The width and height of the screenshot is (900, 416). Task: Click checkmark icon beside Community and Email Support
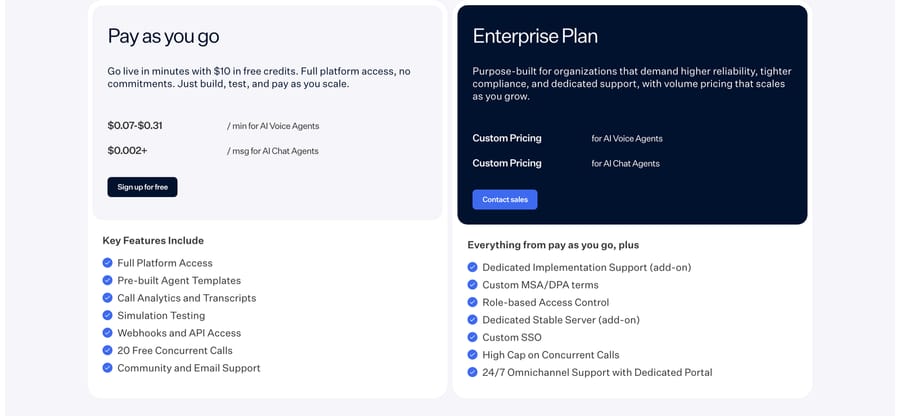tap(107, 368)
